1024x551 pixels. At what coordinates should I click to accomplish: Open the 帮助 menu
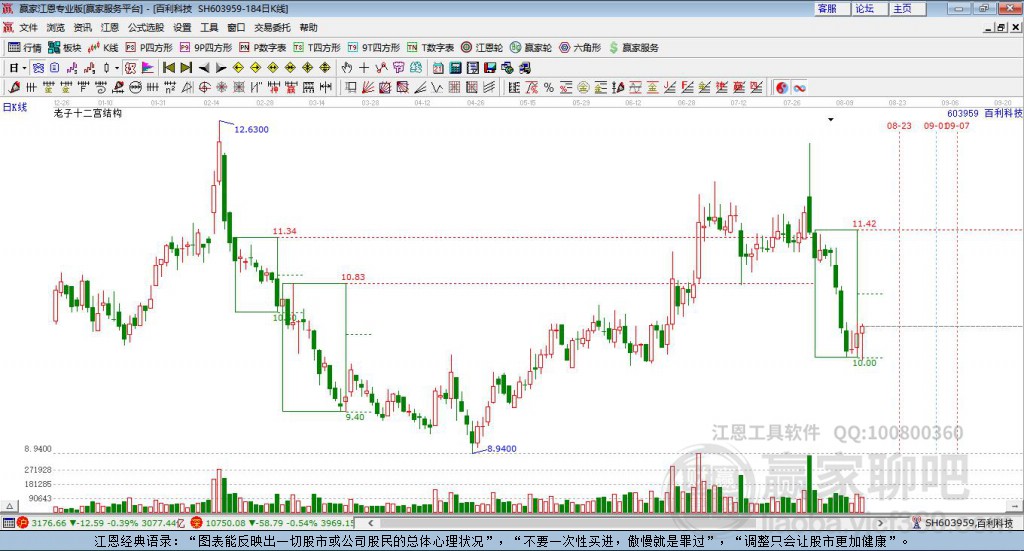pyautogui.click(x=308, y=27)
